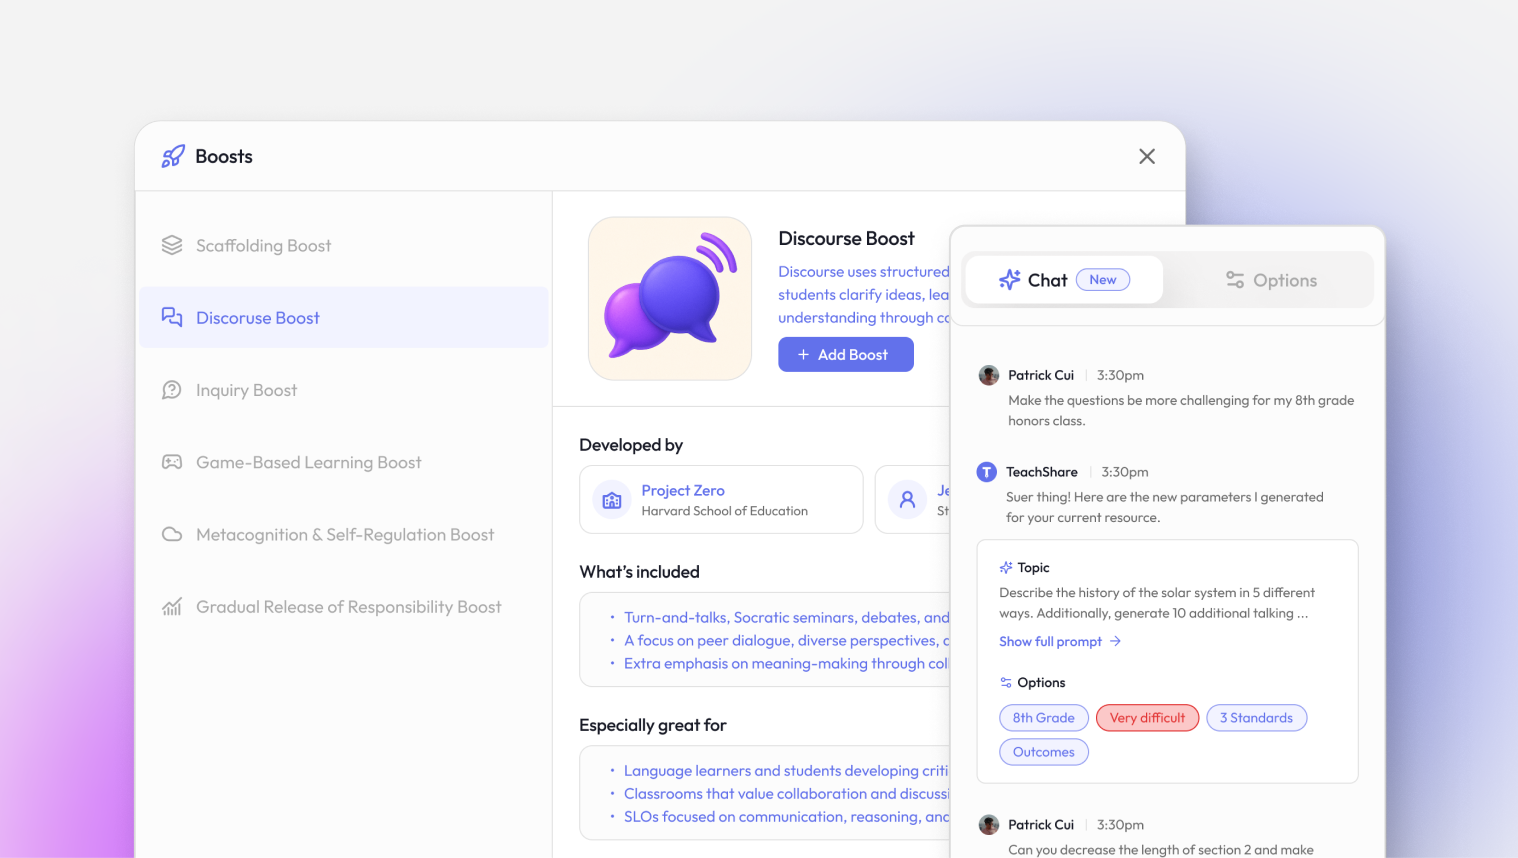This screenshot has height=858, width=1518.
Task: Switch to the Options tab
Action: [1270, 280]
